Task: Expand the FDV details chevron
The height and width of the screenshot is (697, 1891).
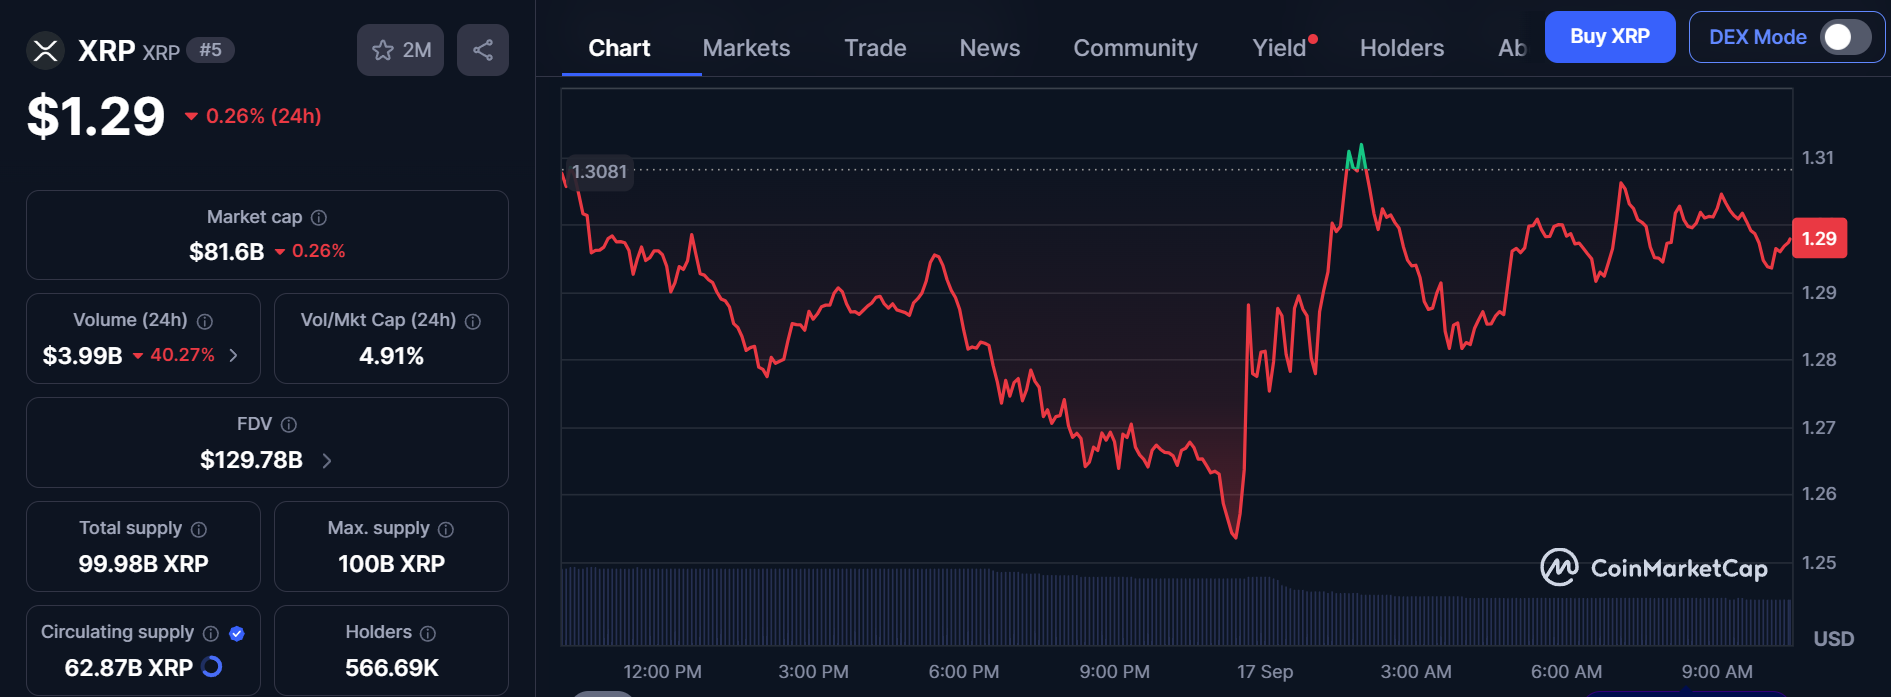Action: point(327,460)
